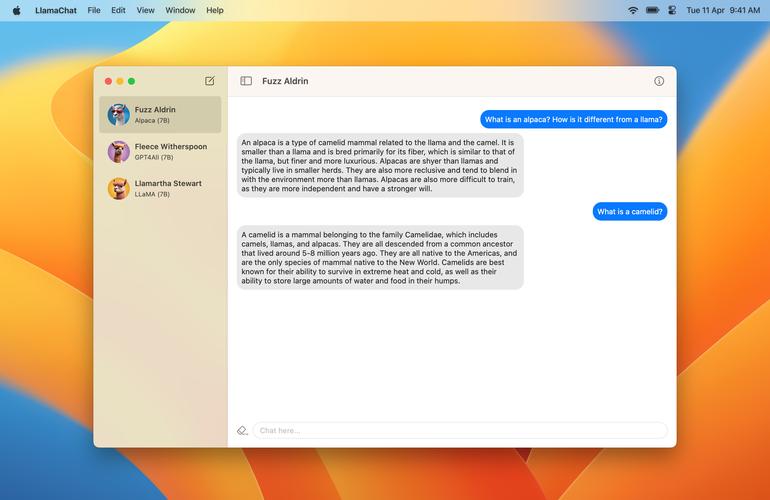Open chat info via the info icon
The image size is (770, 500).
click(x=659, y=81)
